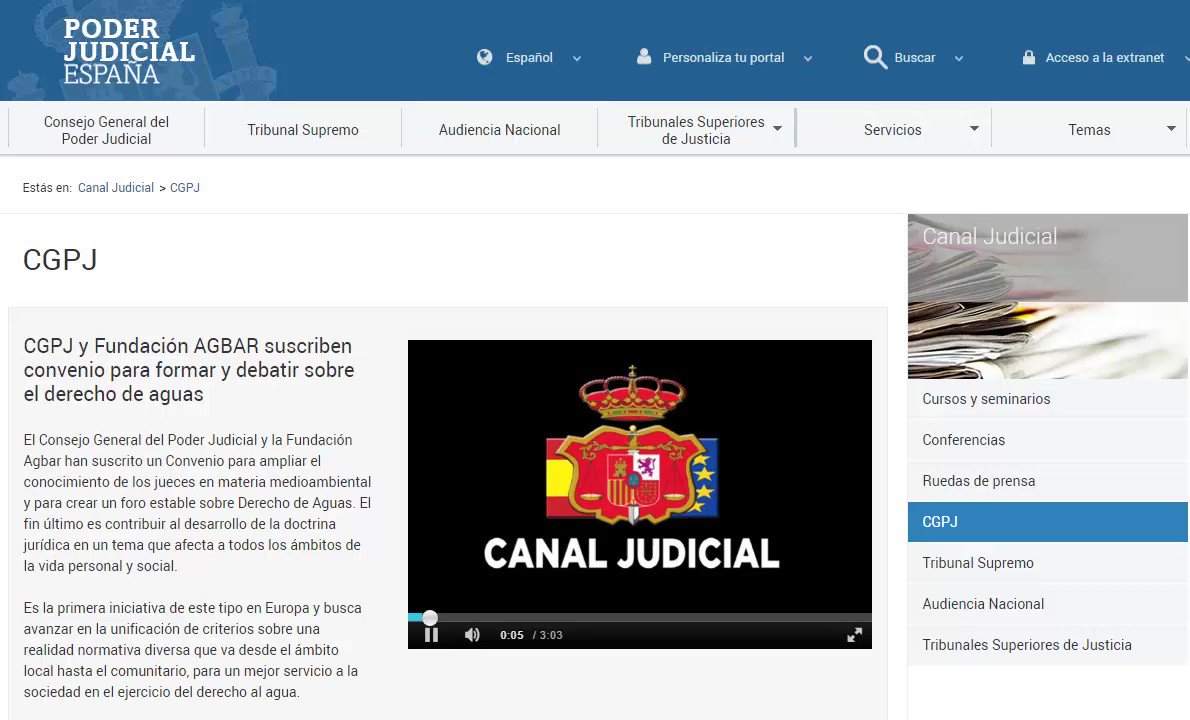The height and width of the screenshot is (720, 1190).
Task: Pause the video playback
Action: click(431, 635)
